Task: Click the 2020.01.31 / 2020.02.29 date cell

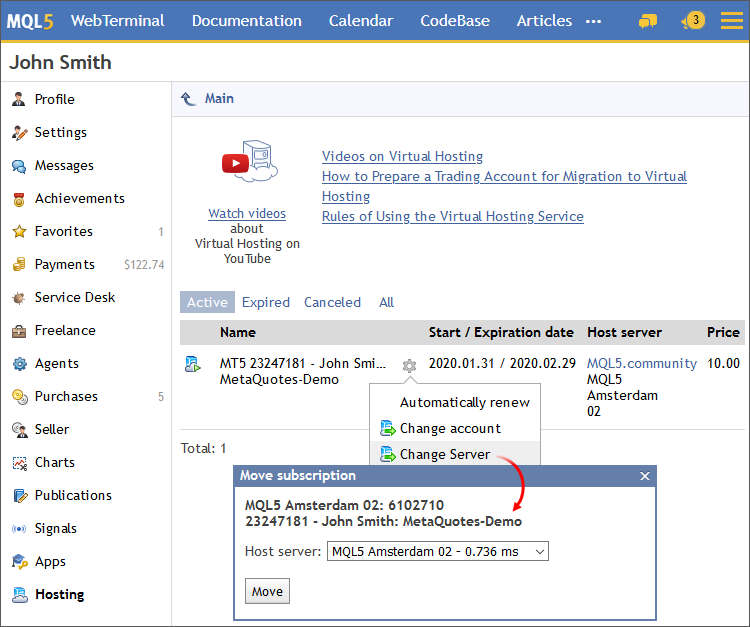Action: point(502,363)
